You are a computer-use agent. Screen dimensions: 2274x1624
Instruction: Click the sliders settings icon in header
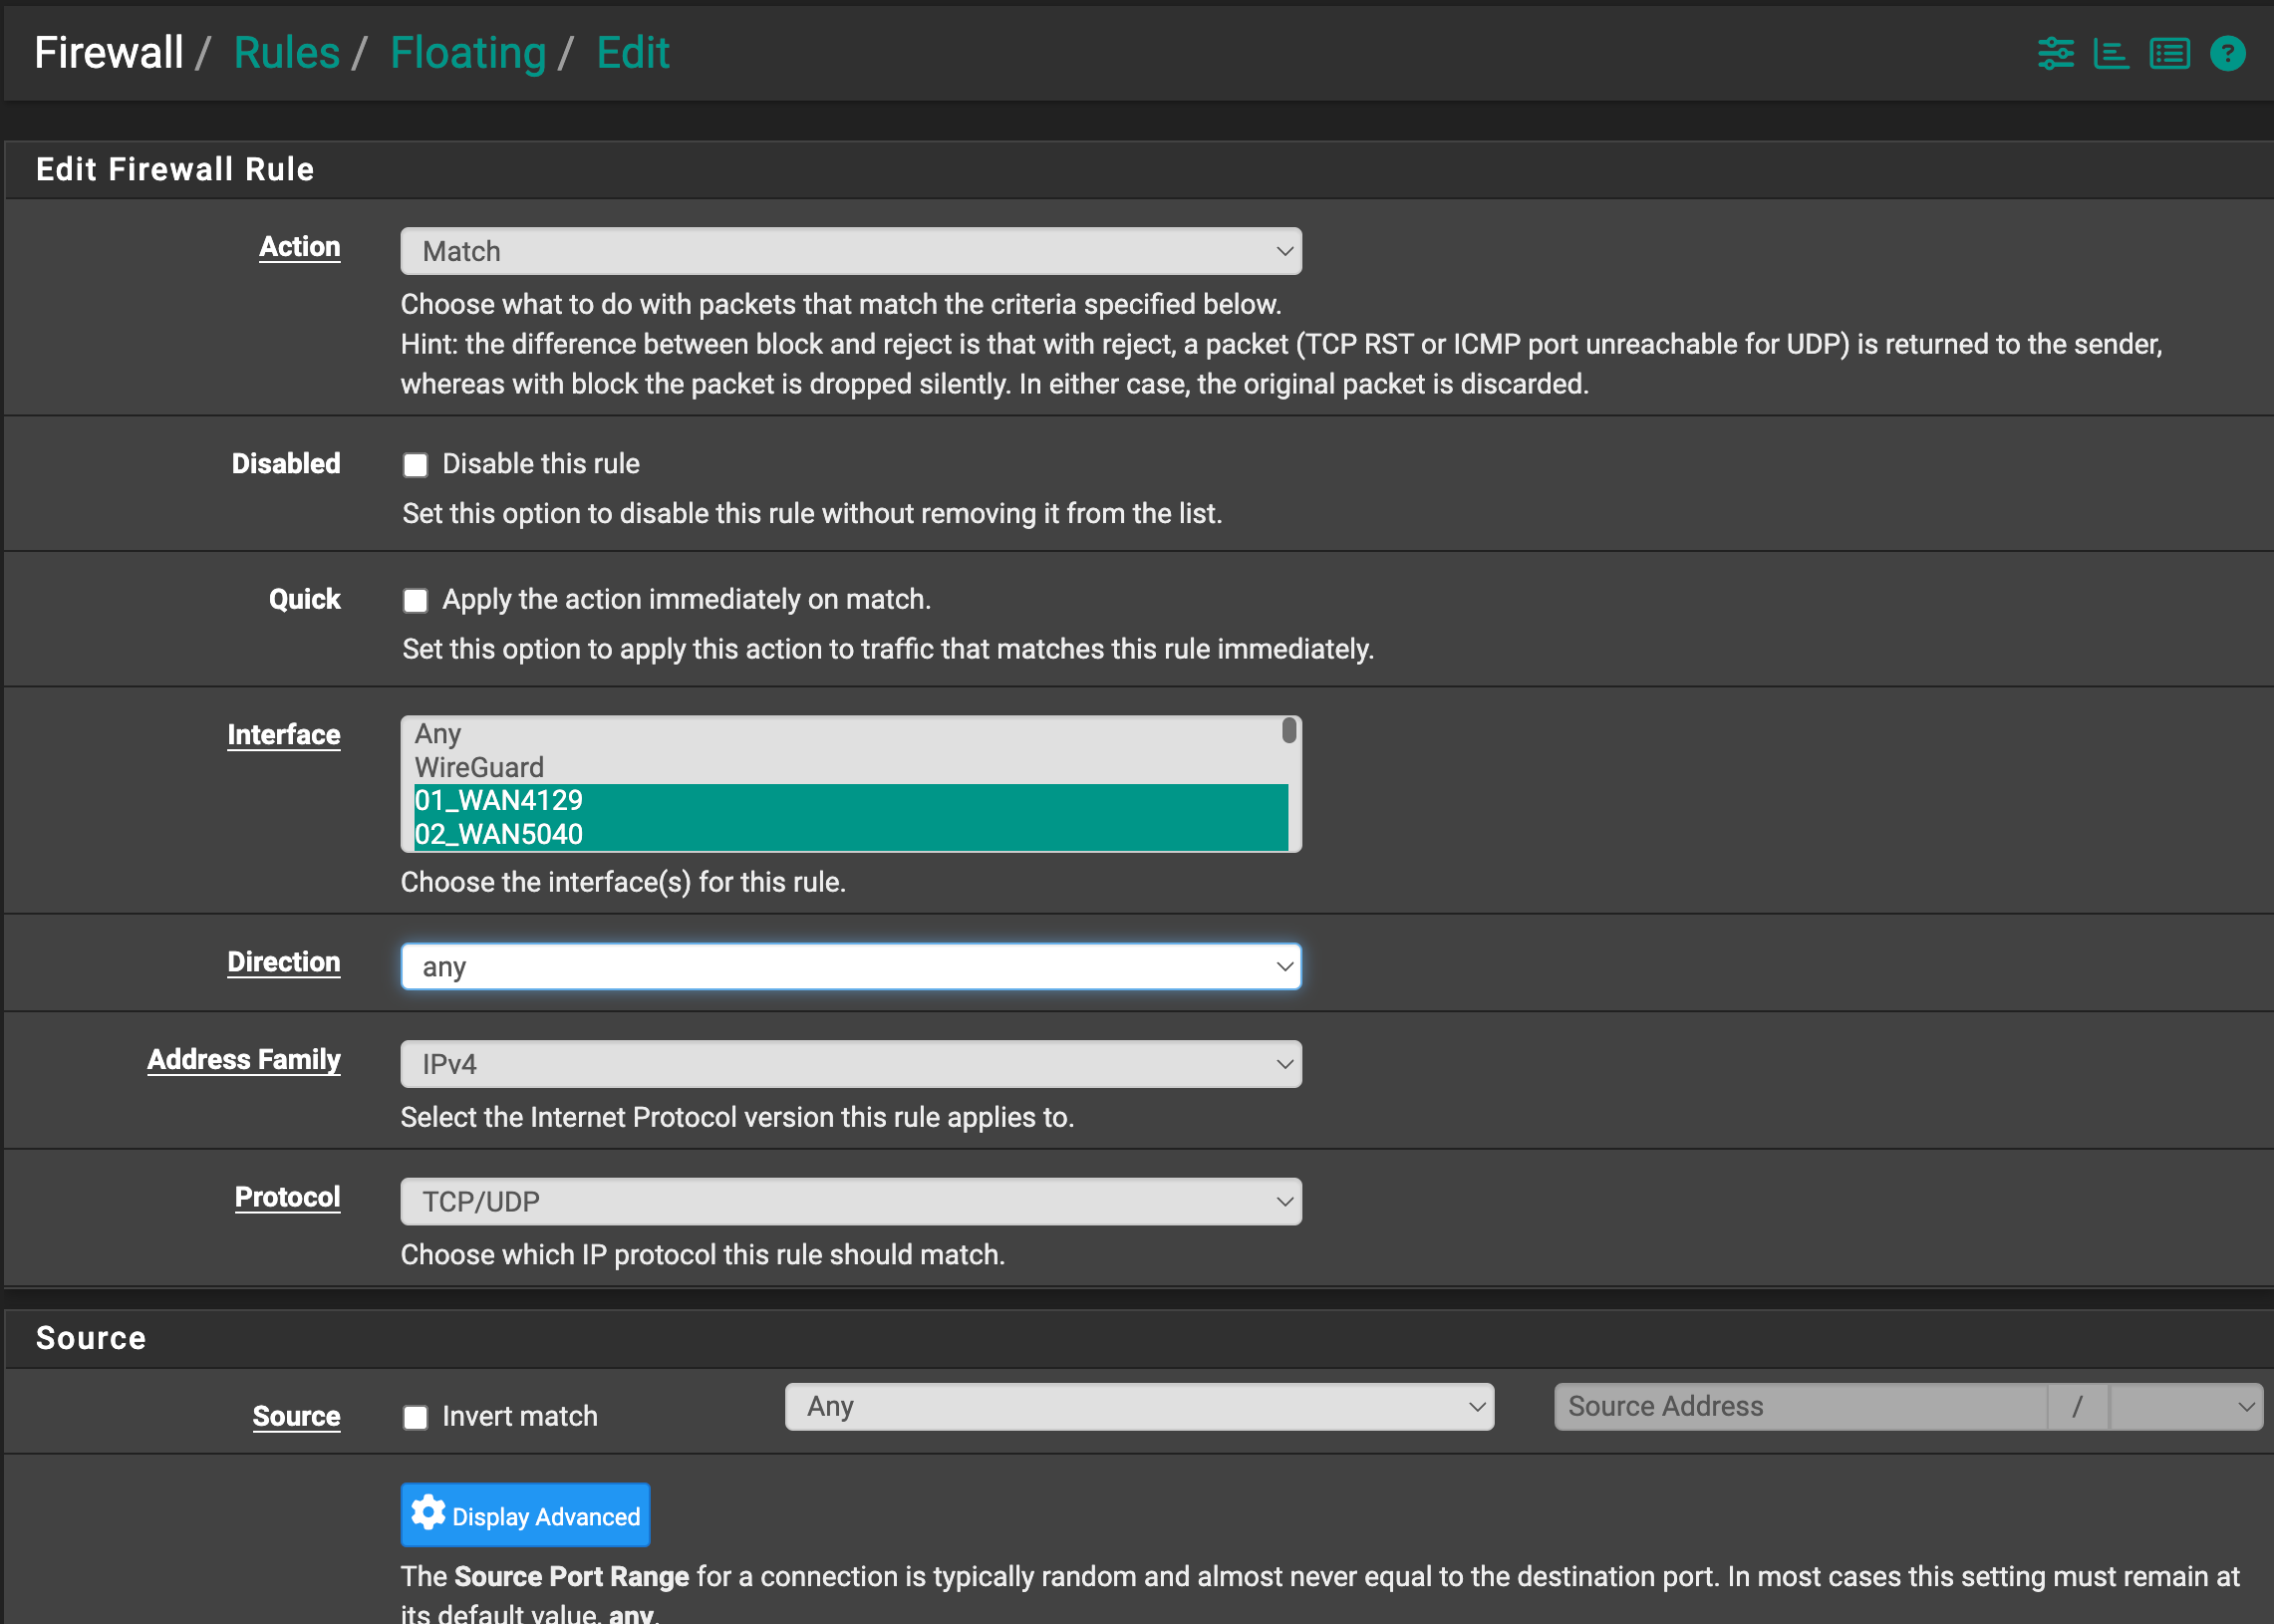(2055, 53)
